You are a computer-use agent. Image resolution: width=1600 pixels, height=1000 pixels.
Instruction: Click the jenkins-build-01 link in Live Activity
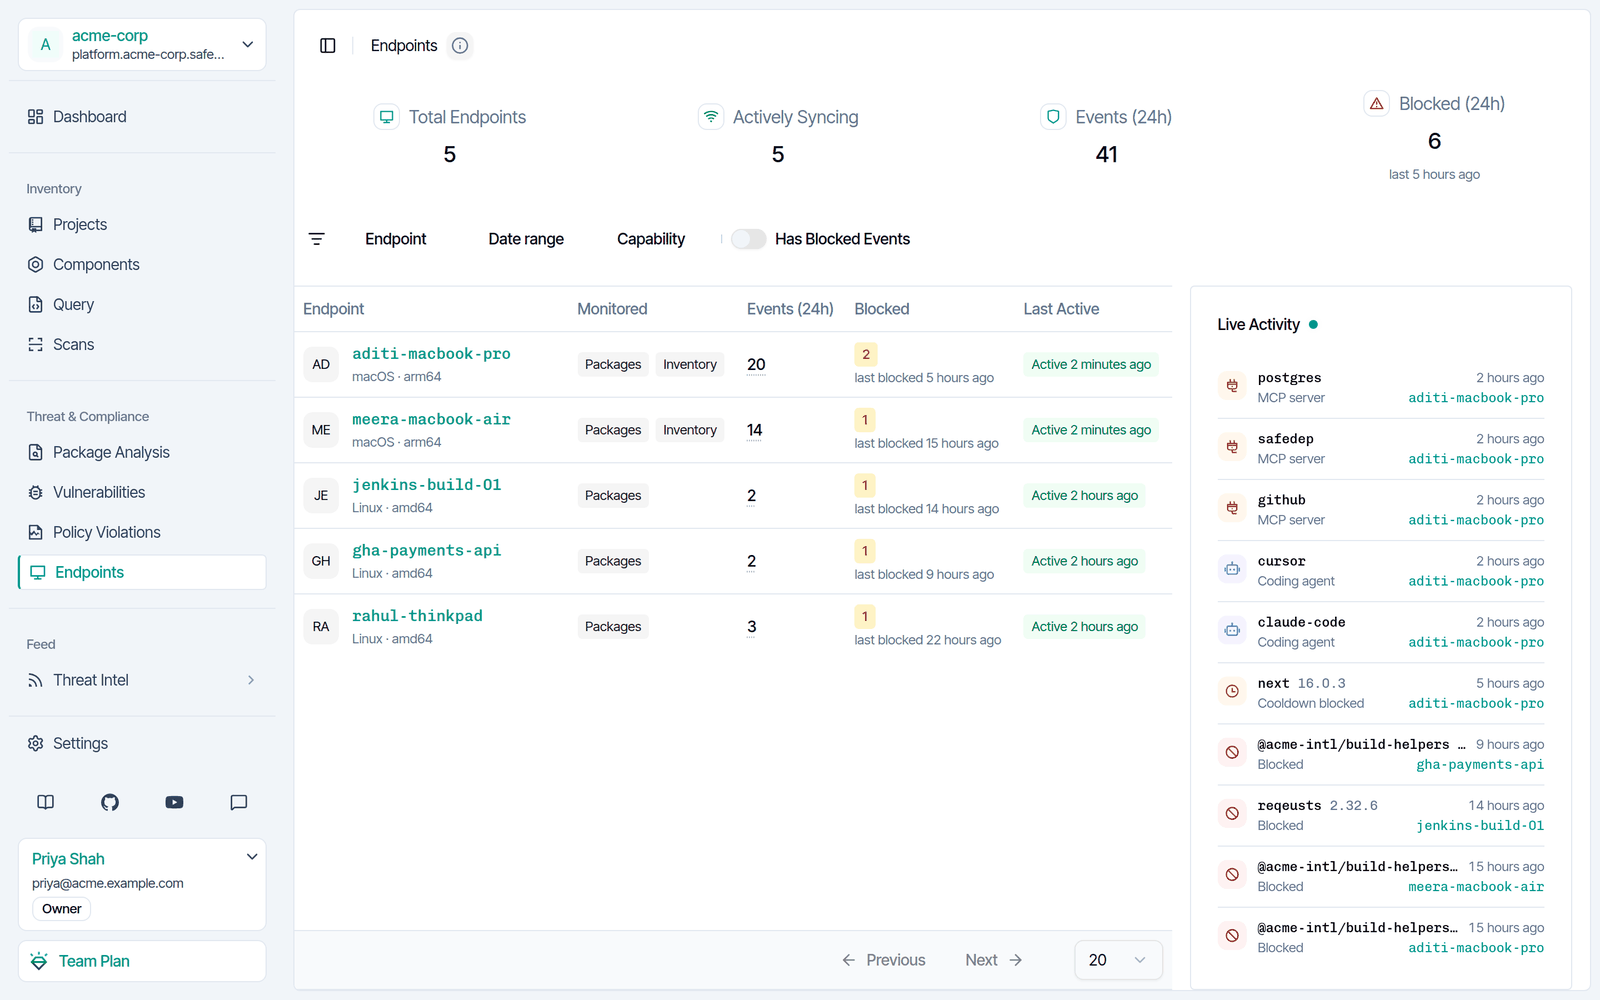pos(1480,826)
